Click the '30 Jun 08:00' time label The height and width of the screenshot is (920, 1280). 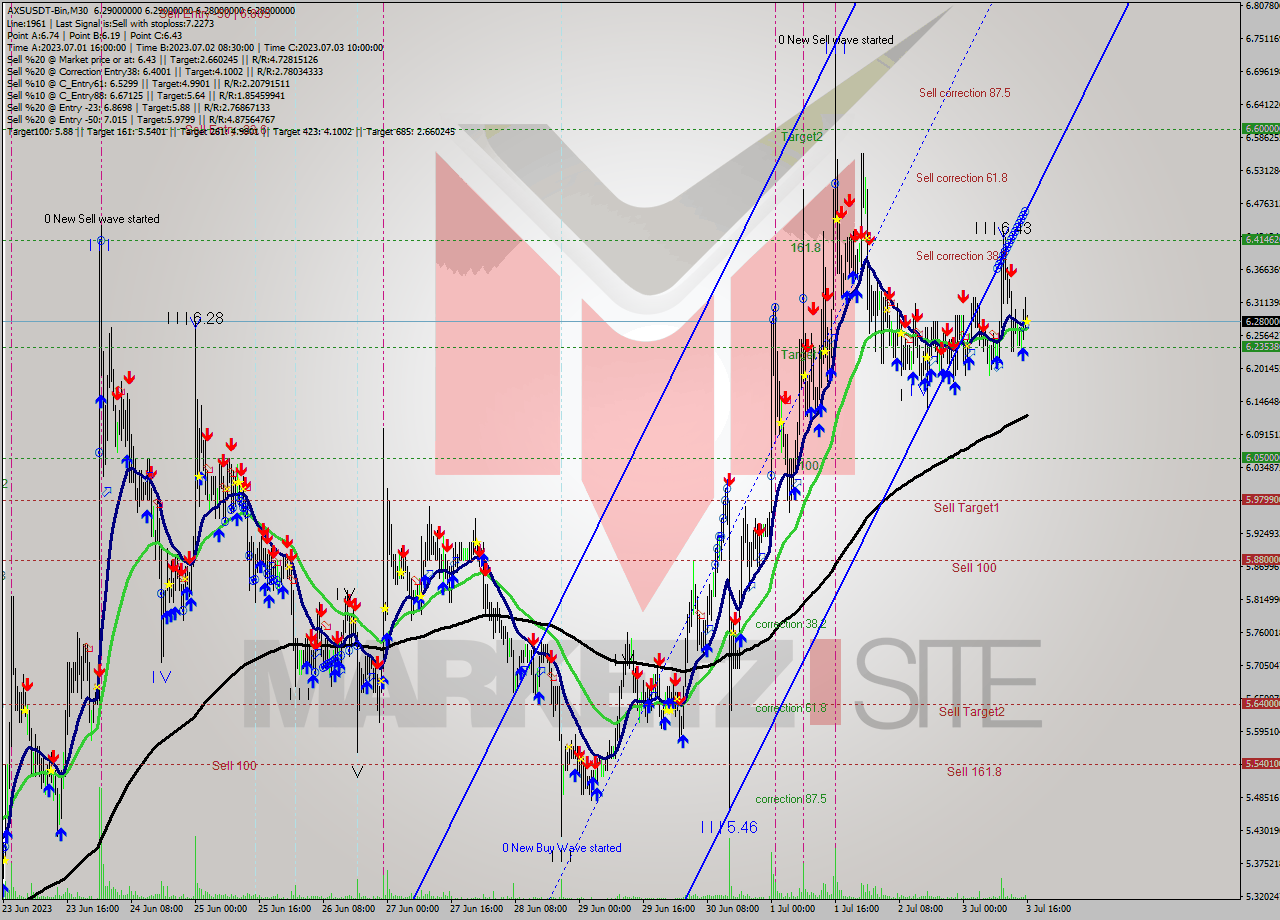(732, 909)
